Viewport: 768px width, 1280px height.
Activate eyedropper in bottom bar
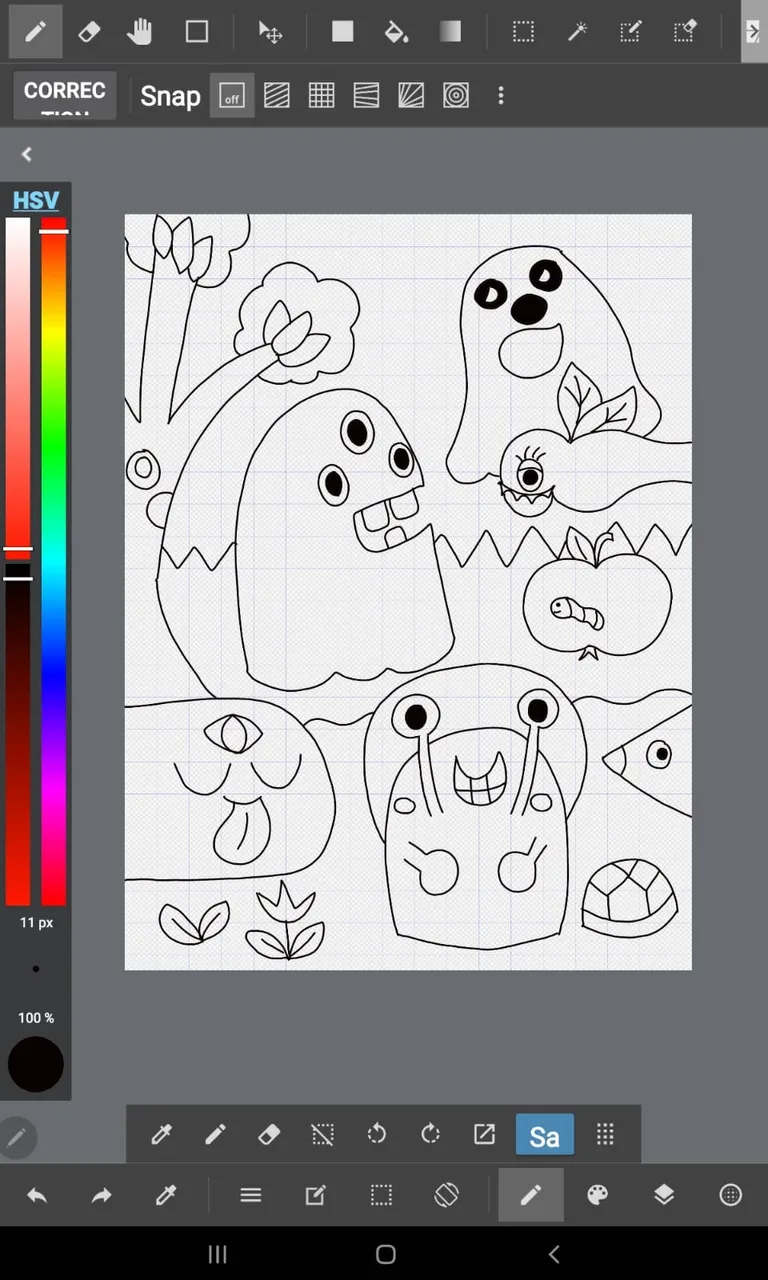point(166,1195)
